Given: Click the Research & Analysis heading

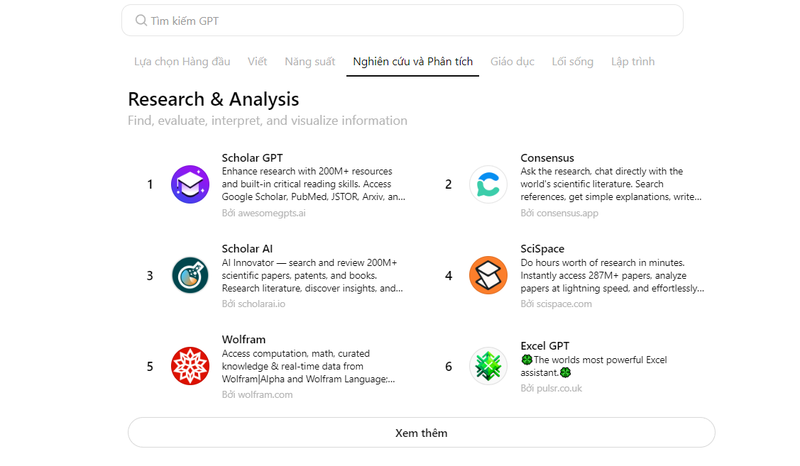Looking at the screenshot, I should point(213,99).
